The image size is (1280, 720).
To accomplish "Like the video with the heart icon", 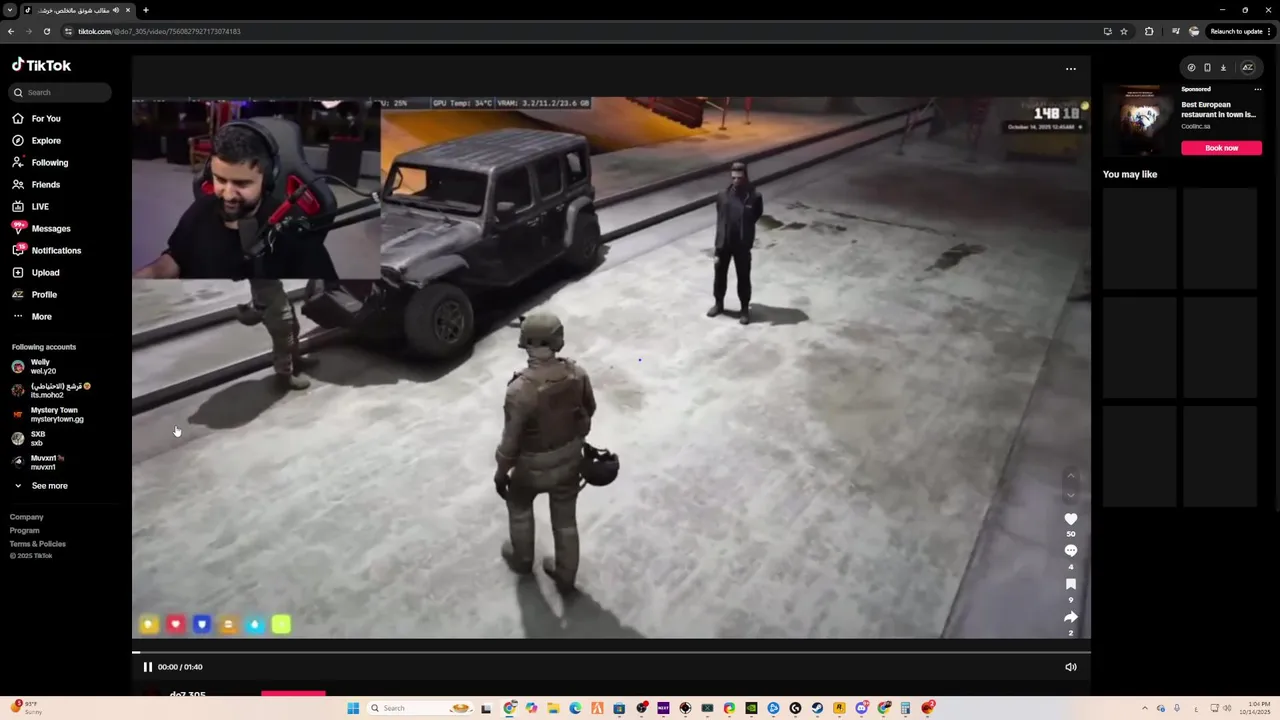I will 1070,519.
